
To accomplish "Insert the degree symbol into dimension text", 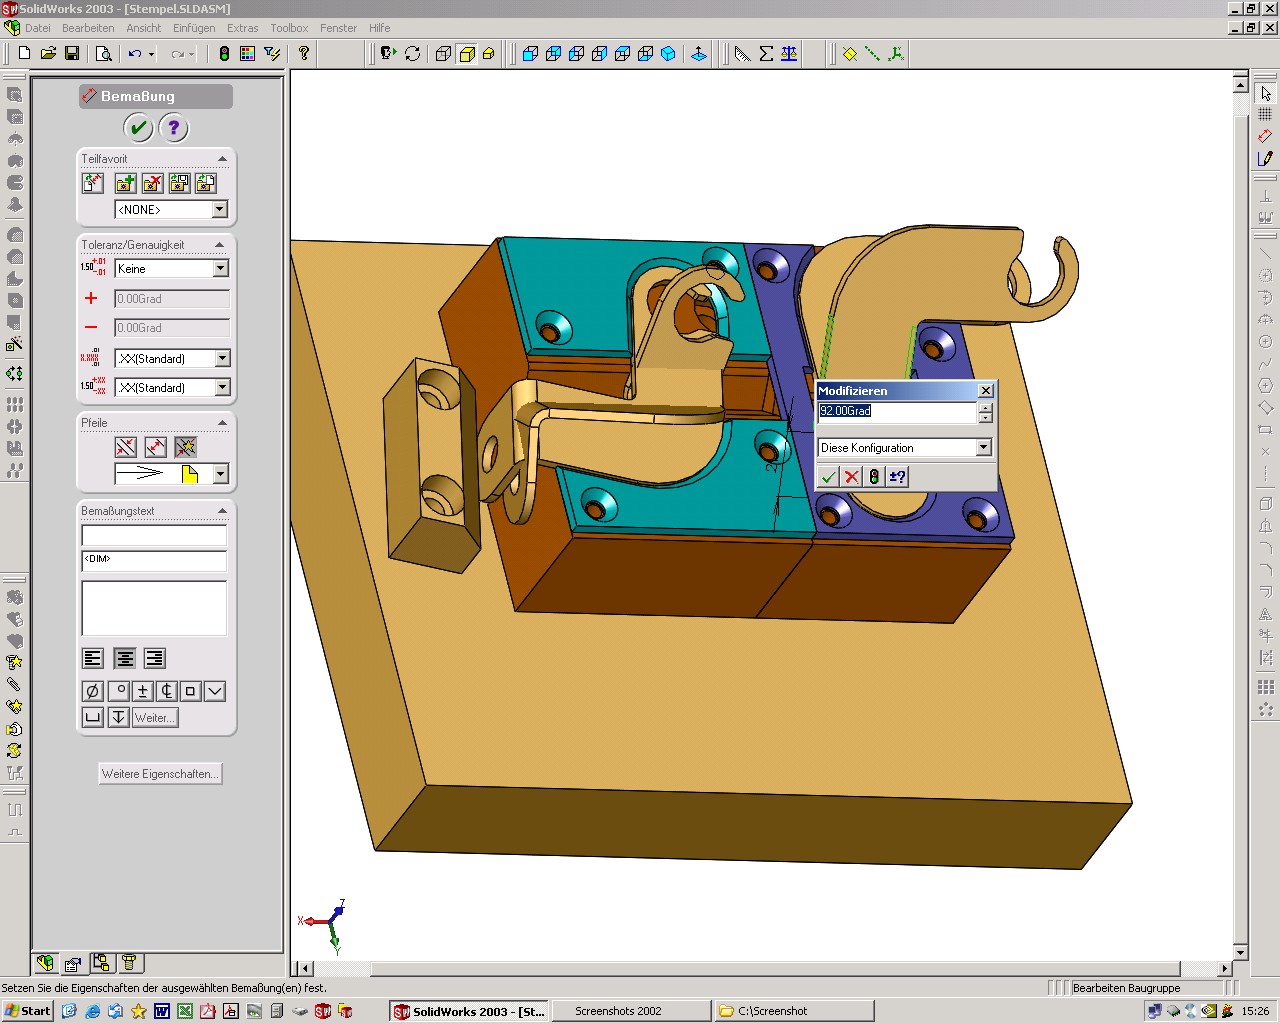I will point(118,691).
